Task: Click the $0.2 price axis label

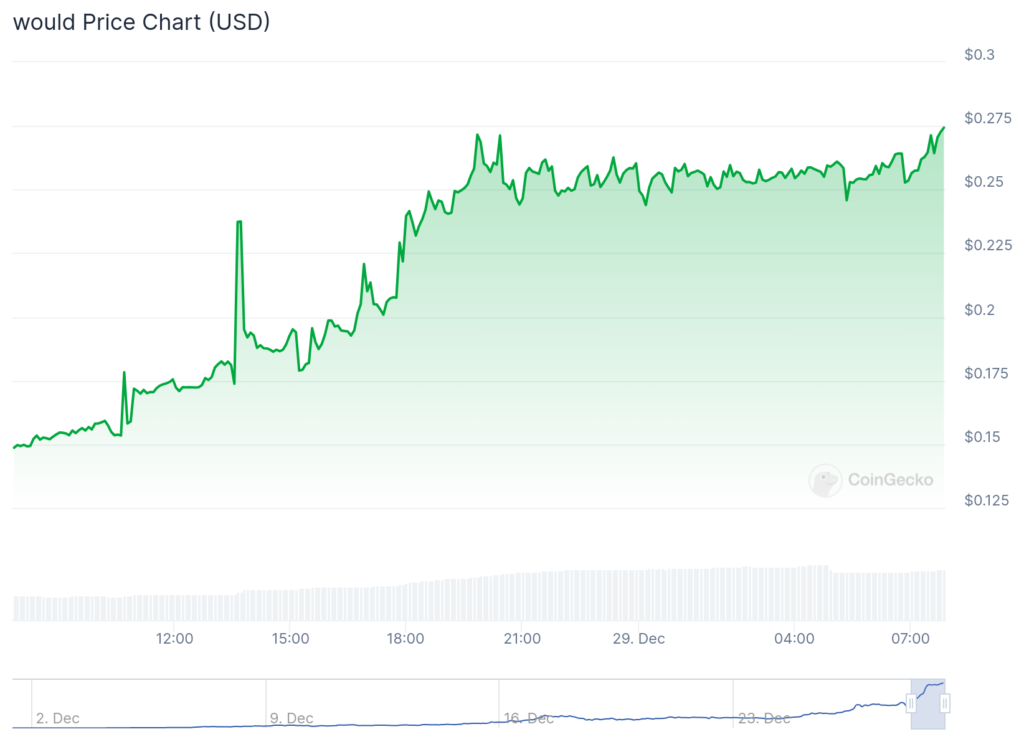Action: (979, 310)
